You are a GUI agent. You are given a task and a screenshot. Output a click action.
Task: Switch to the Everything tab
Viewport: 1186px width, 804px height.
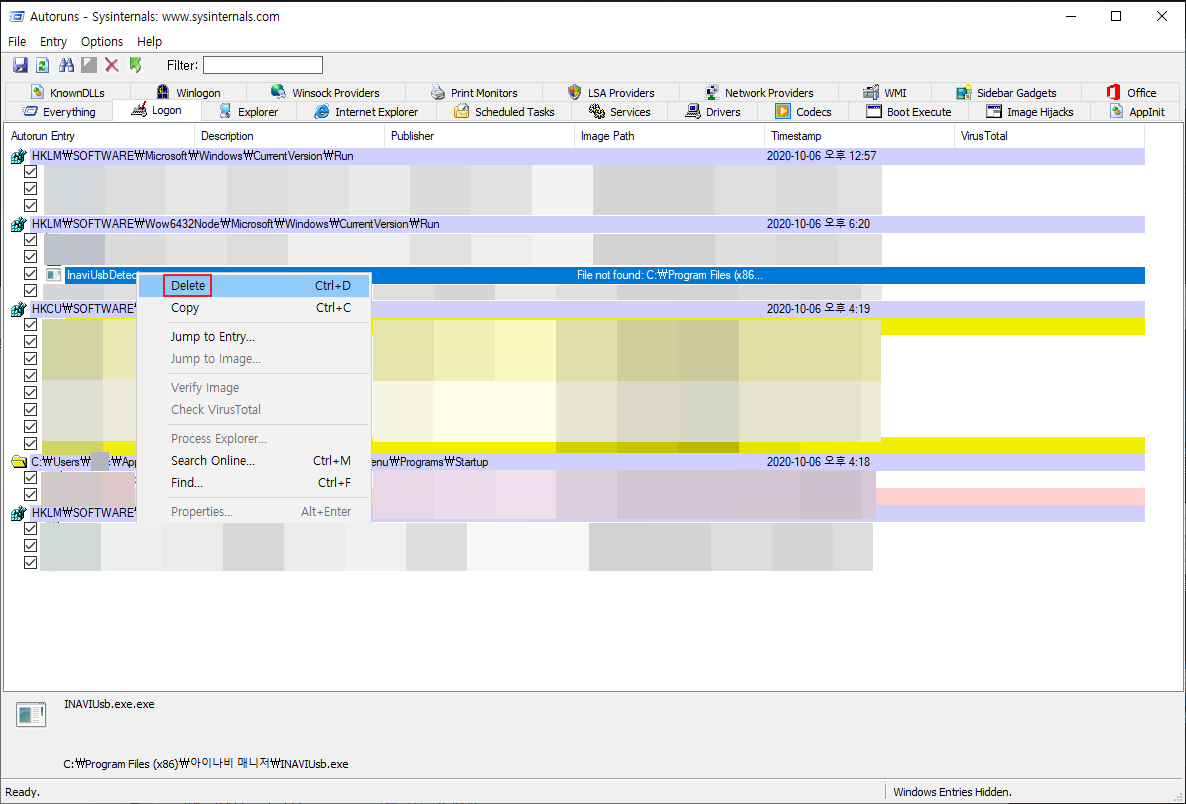coord(59,112)
